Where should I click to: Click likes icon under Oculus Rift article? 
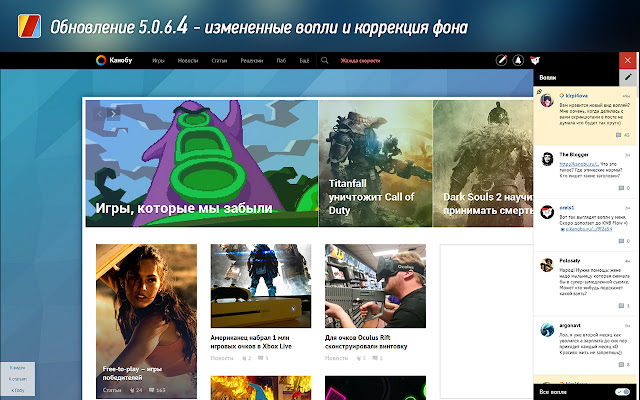point(359,358)
